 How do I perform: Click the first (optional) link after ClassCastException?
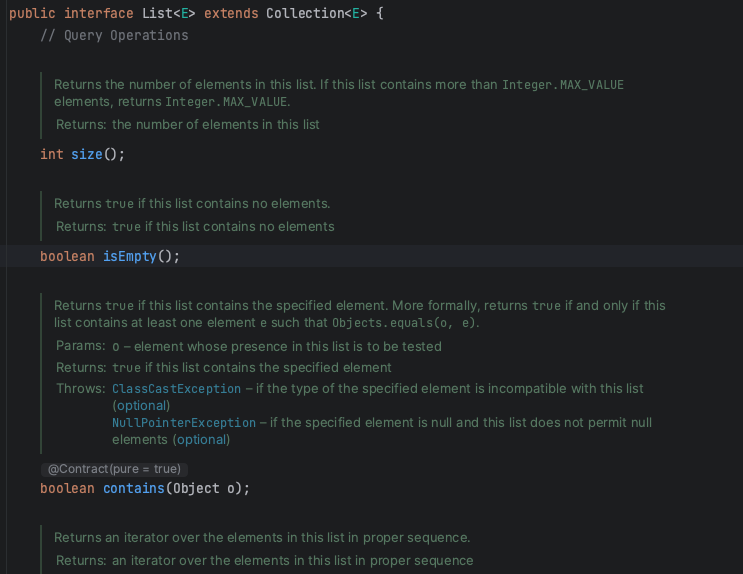141,406
